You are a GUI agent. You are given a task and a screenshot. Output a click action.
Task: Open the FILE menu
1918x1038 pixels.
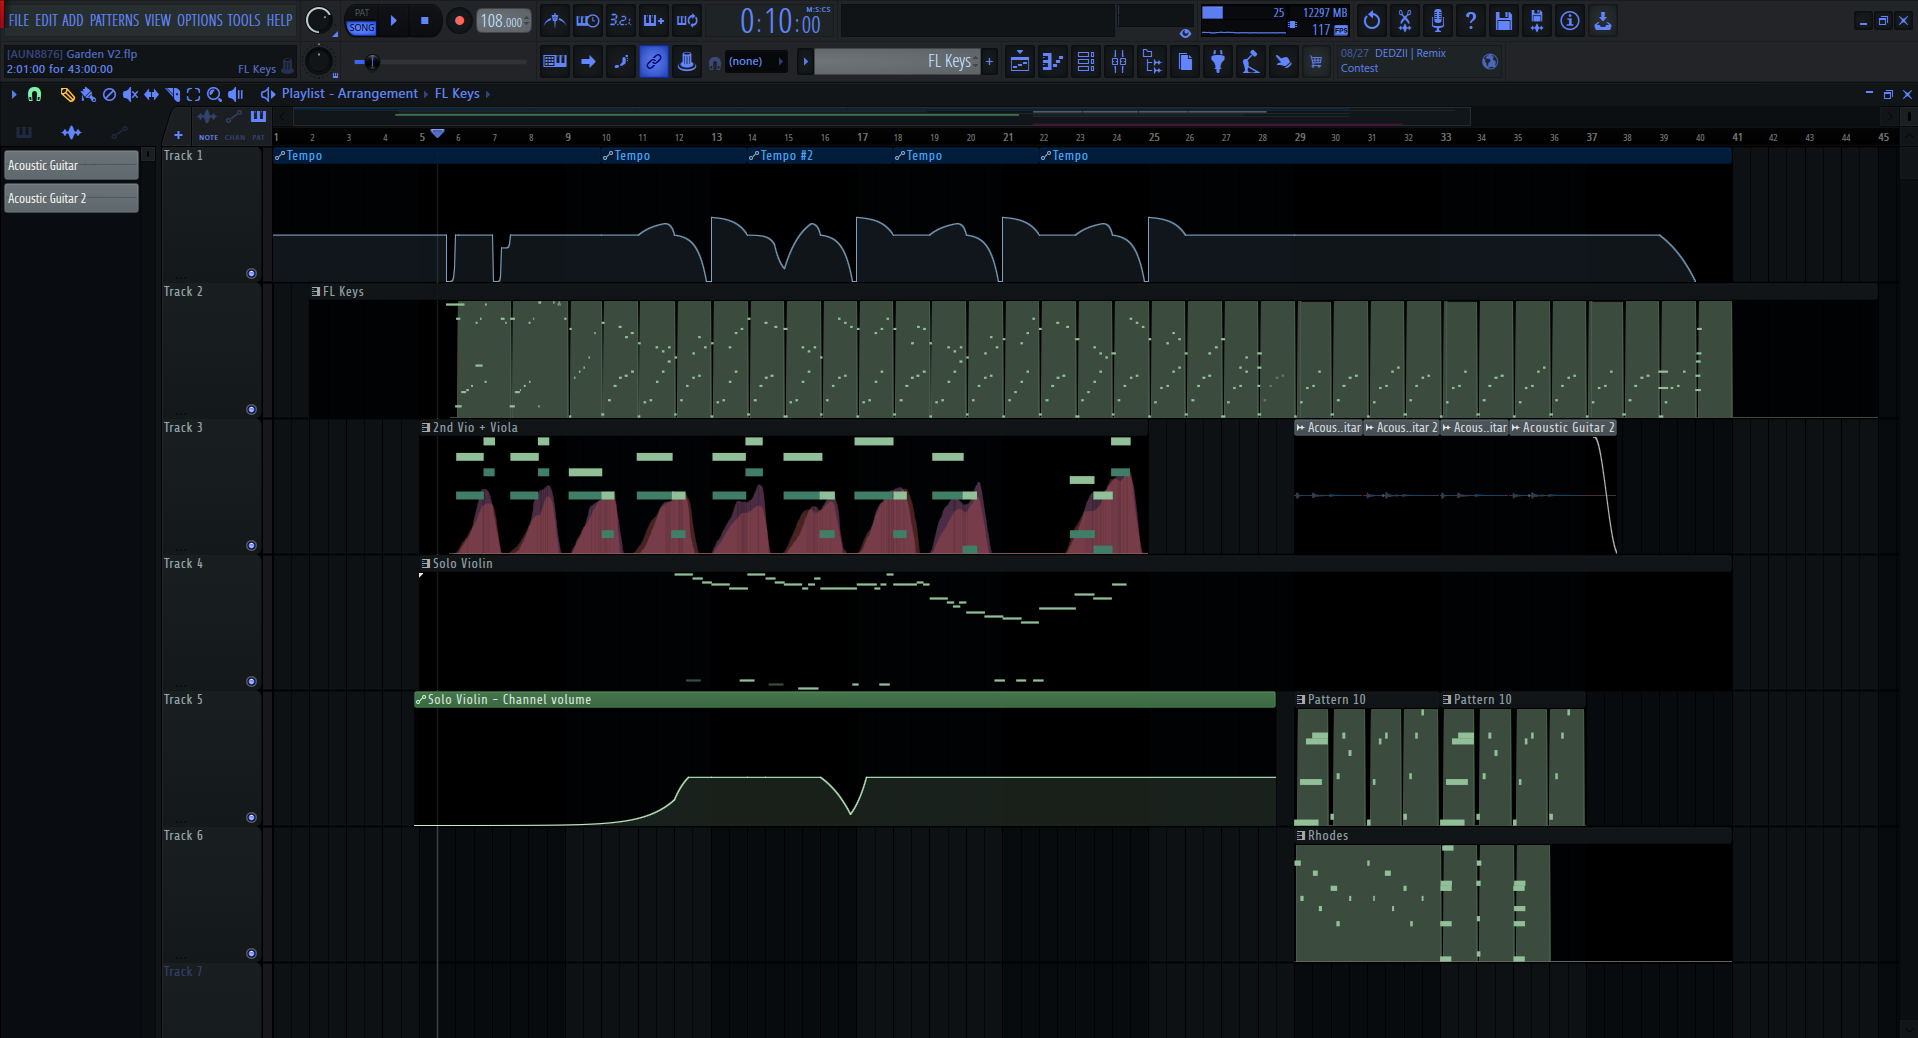click(19, 20)
